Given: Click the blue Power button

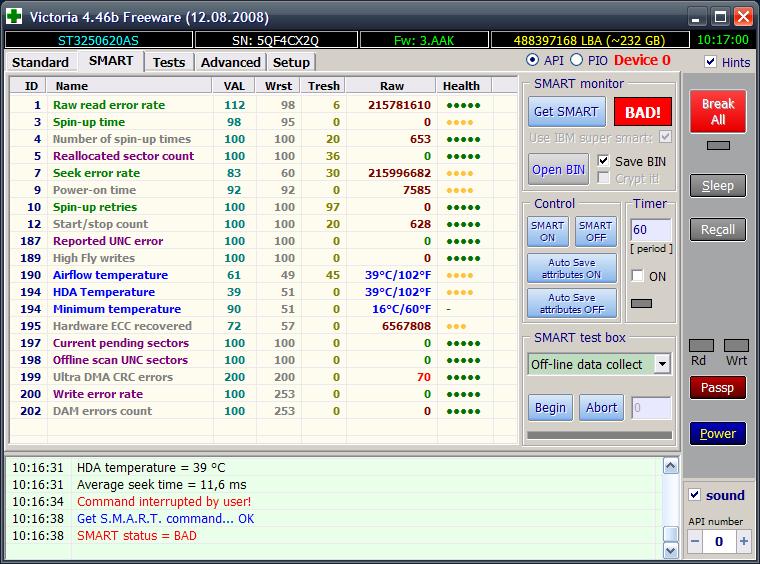Looking at the screenshot, I should (x=717, y=434).
